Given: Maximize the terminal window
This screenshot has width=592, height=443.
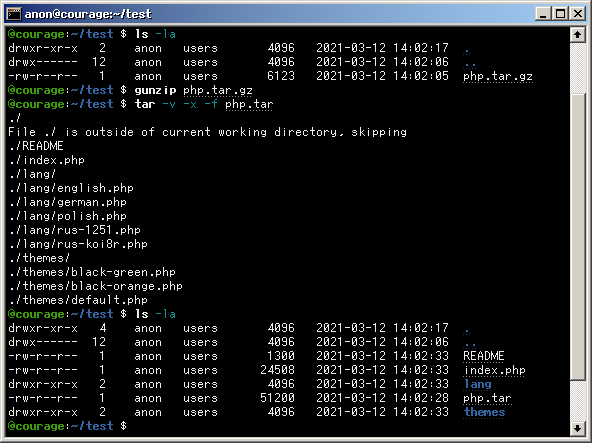Looking at the screenshot, I should (561, 14).
